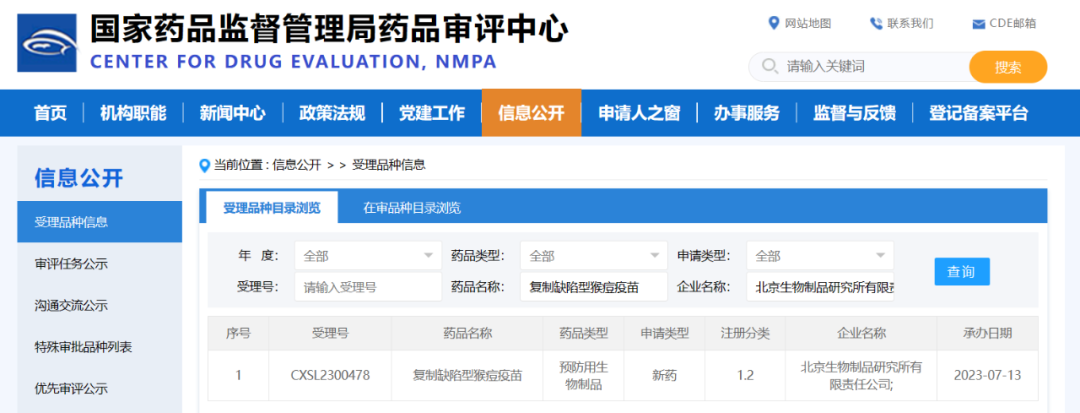Select the 信息公开 navigation item

(531, 113)
